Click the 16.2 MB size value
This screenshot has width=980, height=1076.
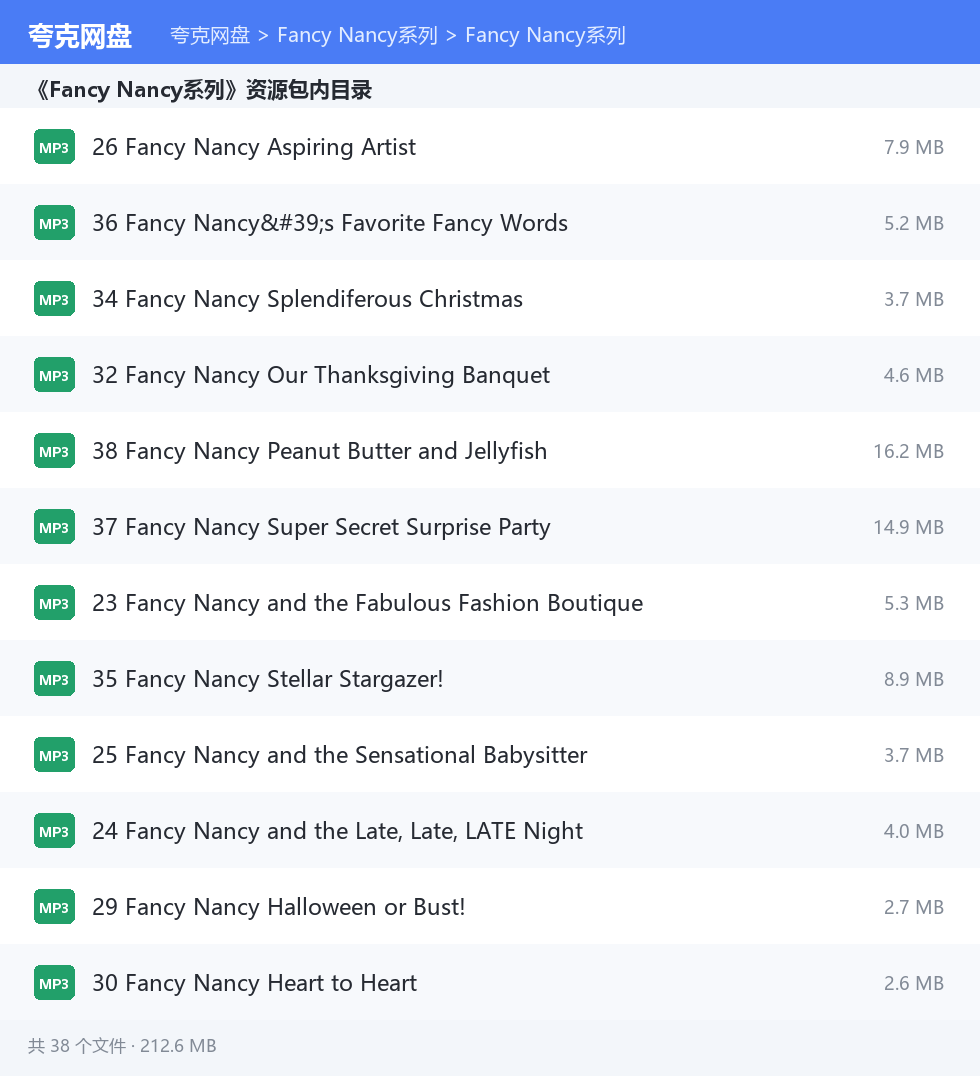click(x=909, y=451)
